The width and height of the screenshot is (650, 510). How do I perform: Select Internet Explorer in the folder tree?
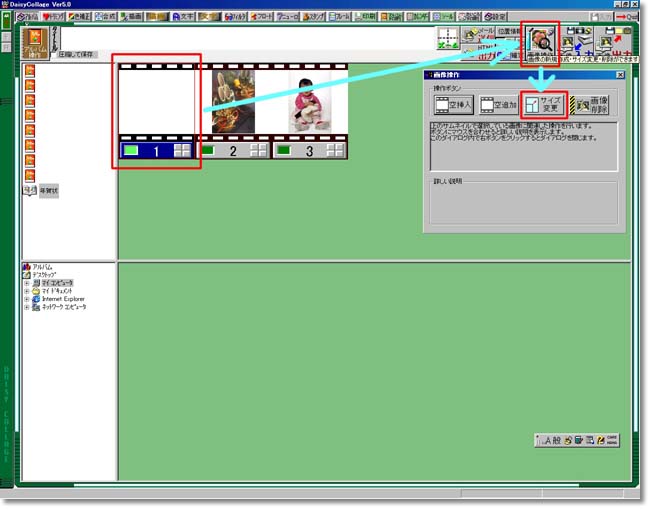(x=63, y=299)
